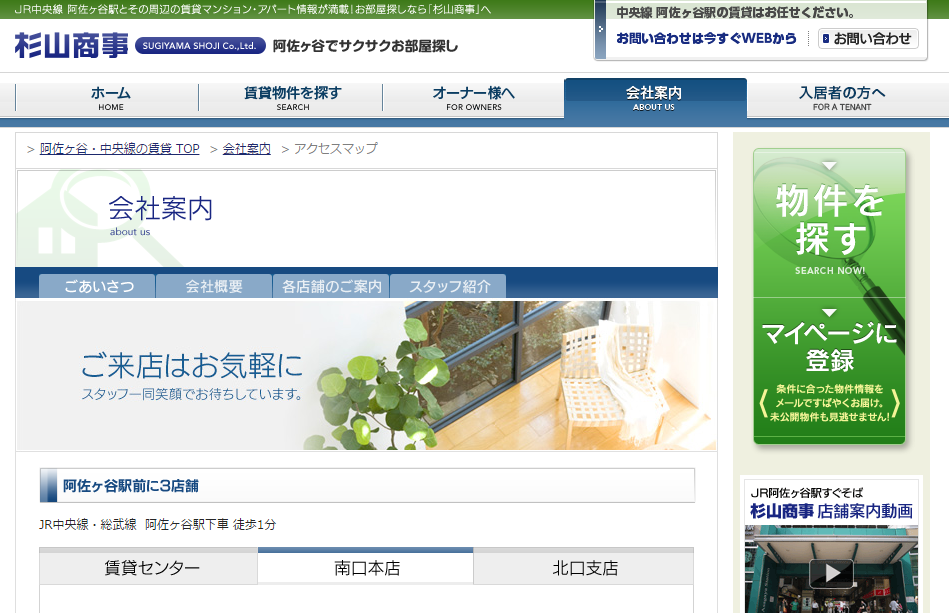Select the 会社案内 ABOUT US menu
Image resolution: width=949 pixels, height=613 pixels.
click(x=655, y=98)
